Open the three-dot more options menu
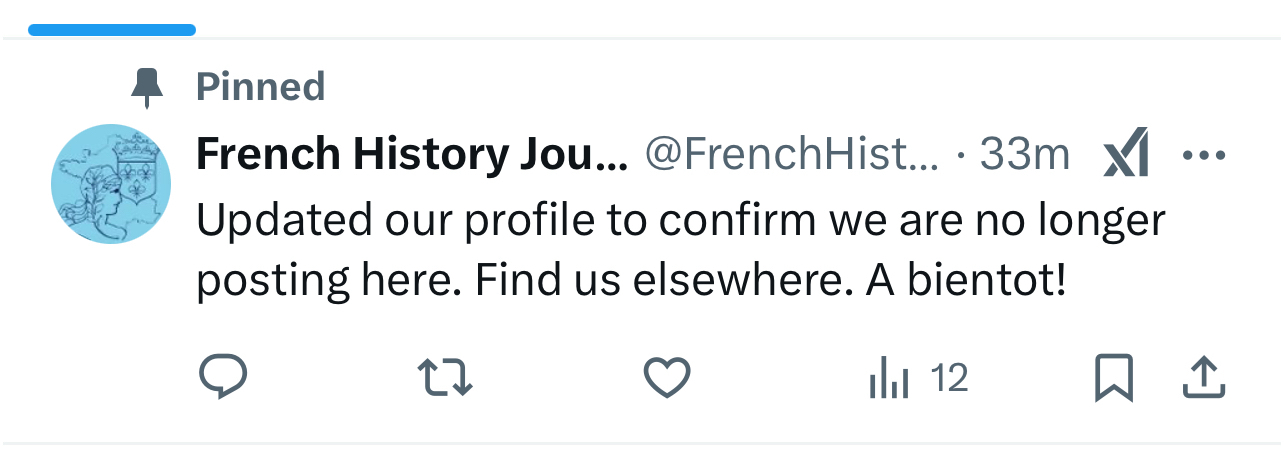The image size is (1284, 450). coord(1203,156)
